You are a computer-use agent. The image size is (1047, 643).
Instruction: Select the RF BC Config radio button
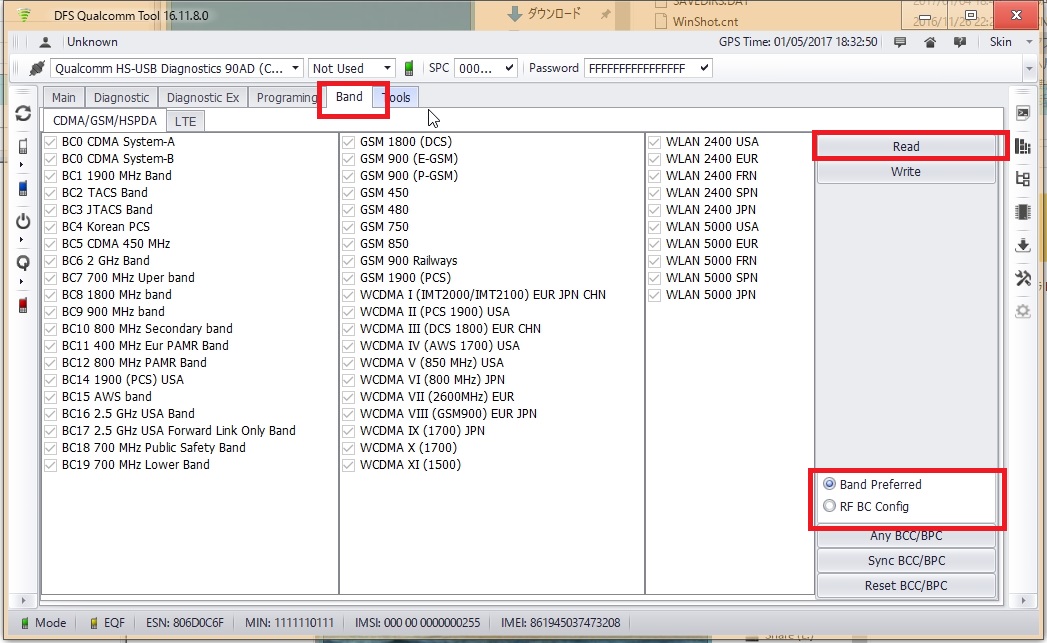829,507
